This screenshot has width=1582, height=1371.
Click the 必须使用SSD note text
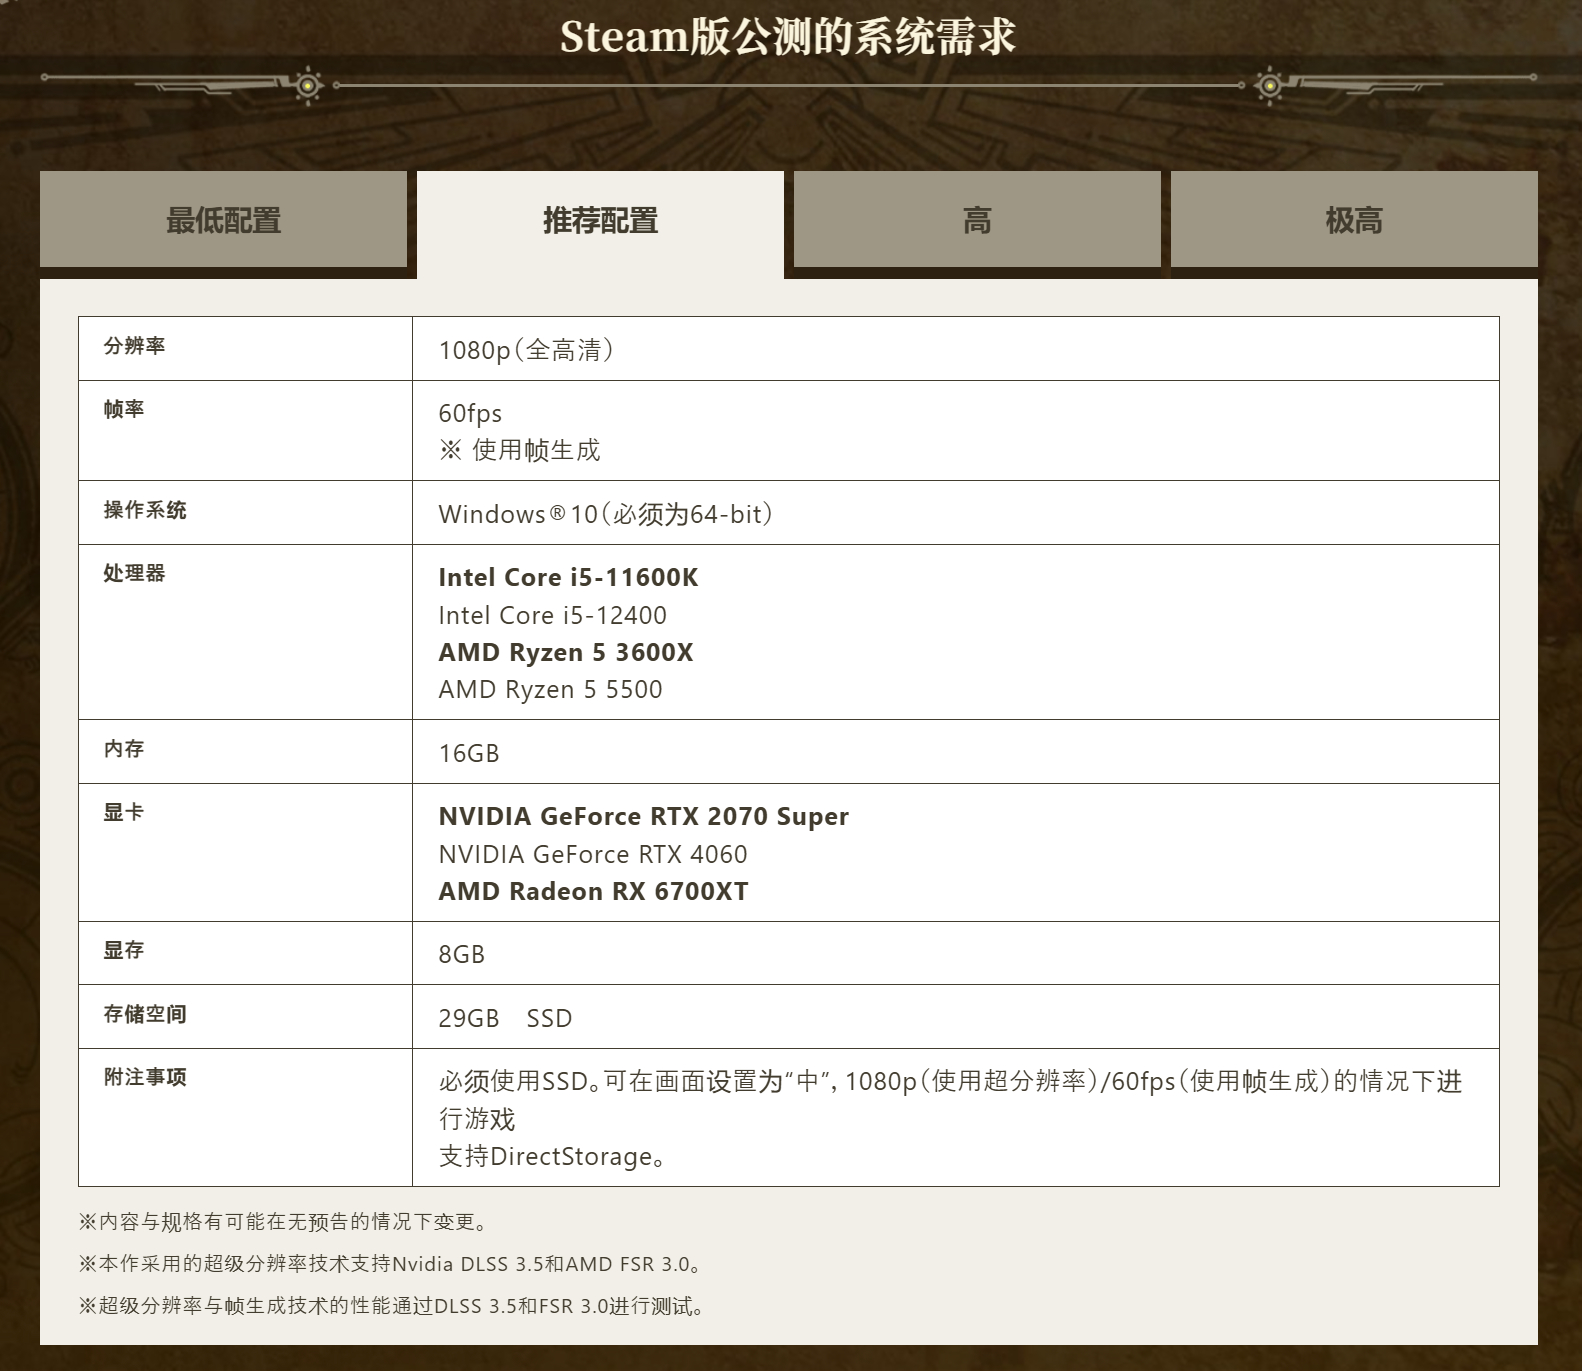tap(950, 1100)
